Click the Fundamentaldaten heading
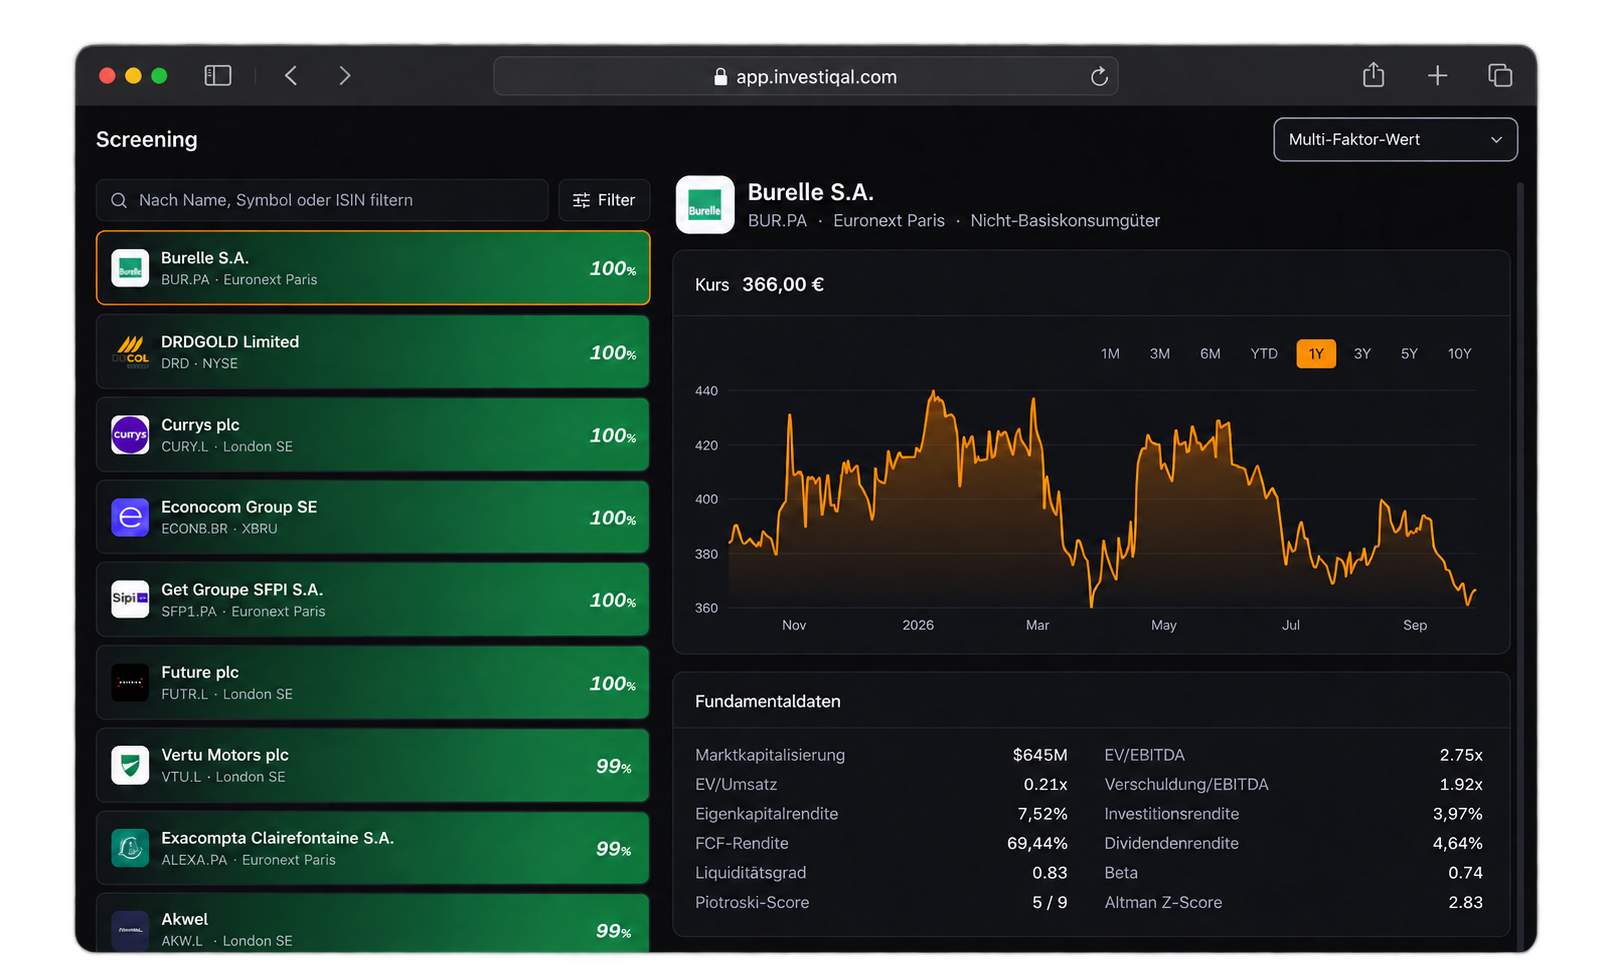Image resolution: width=1610 pixels, height=977 pixels. [768, 702]
